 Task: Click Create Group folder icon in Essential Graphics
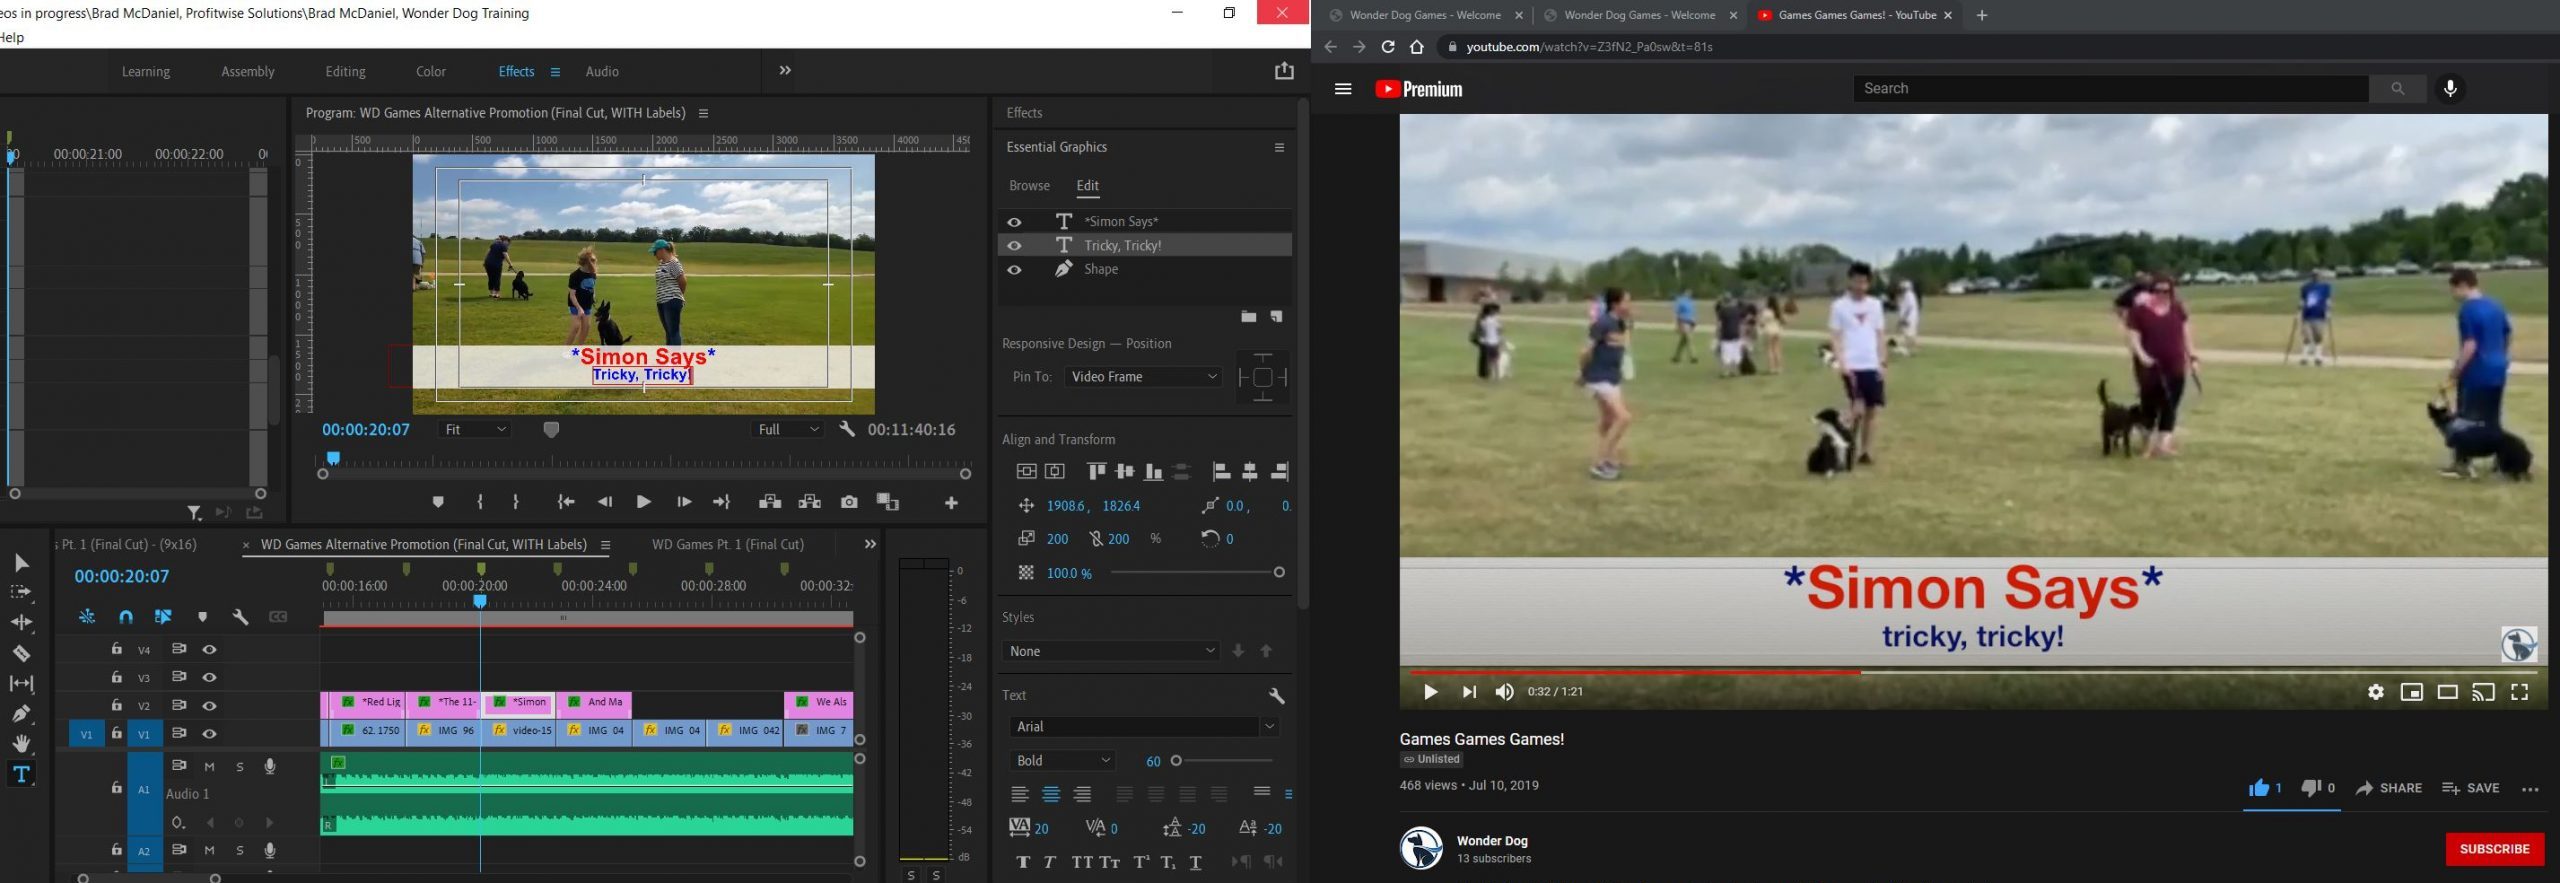[1248, 317]
